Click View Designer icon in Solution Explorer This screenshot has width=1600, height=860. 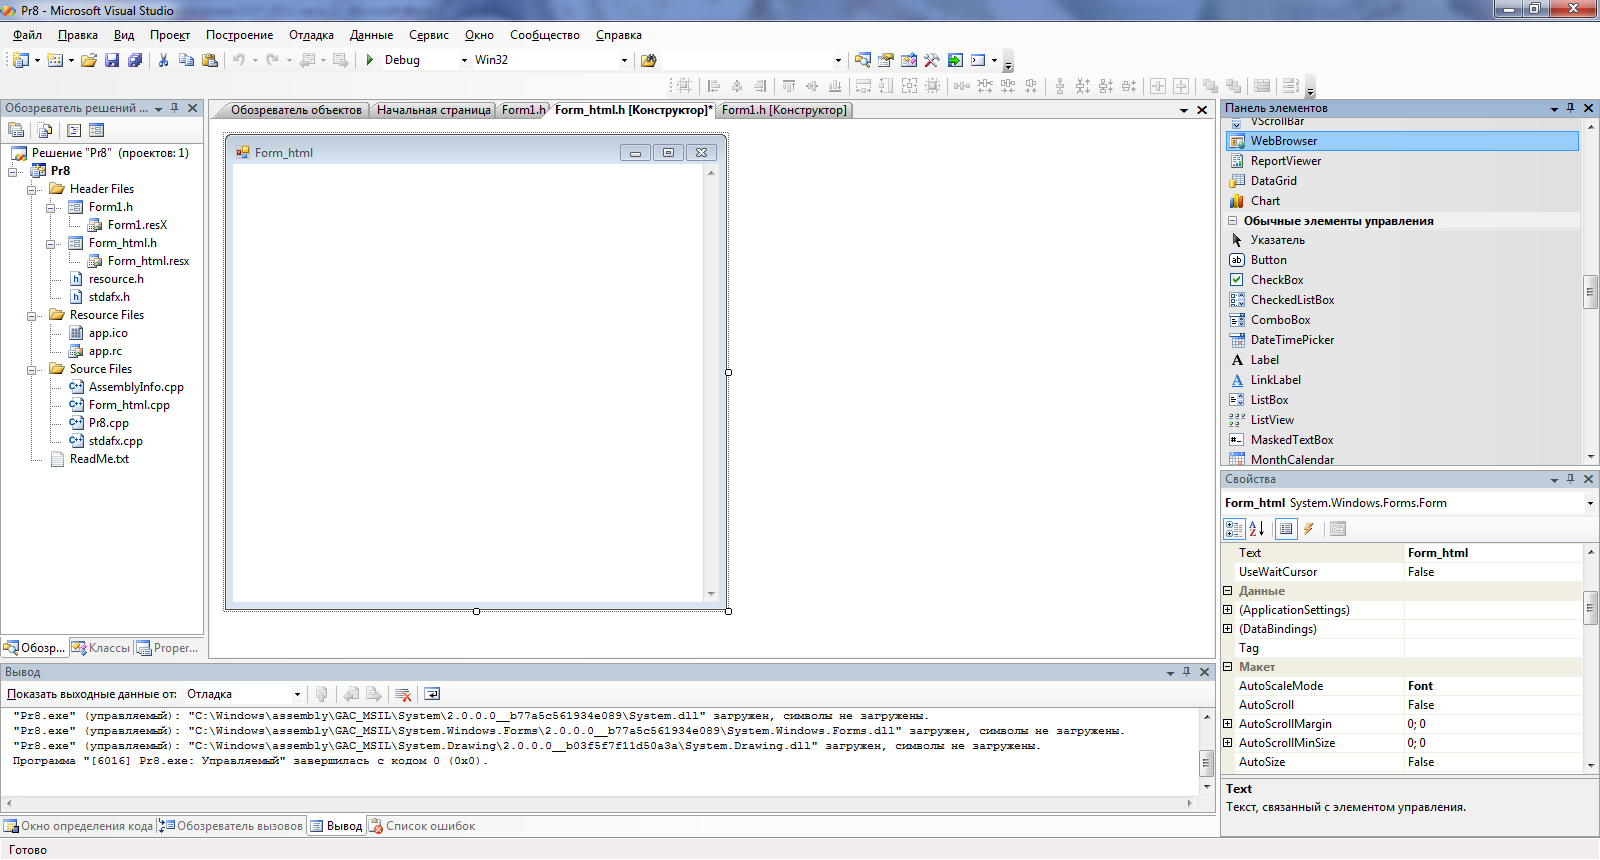click(x=96, y=130)
